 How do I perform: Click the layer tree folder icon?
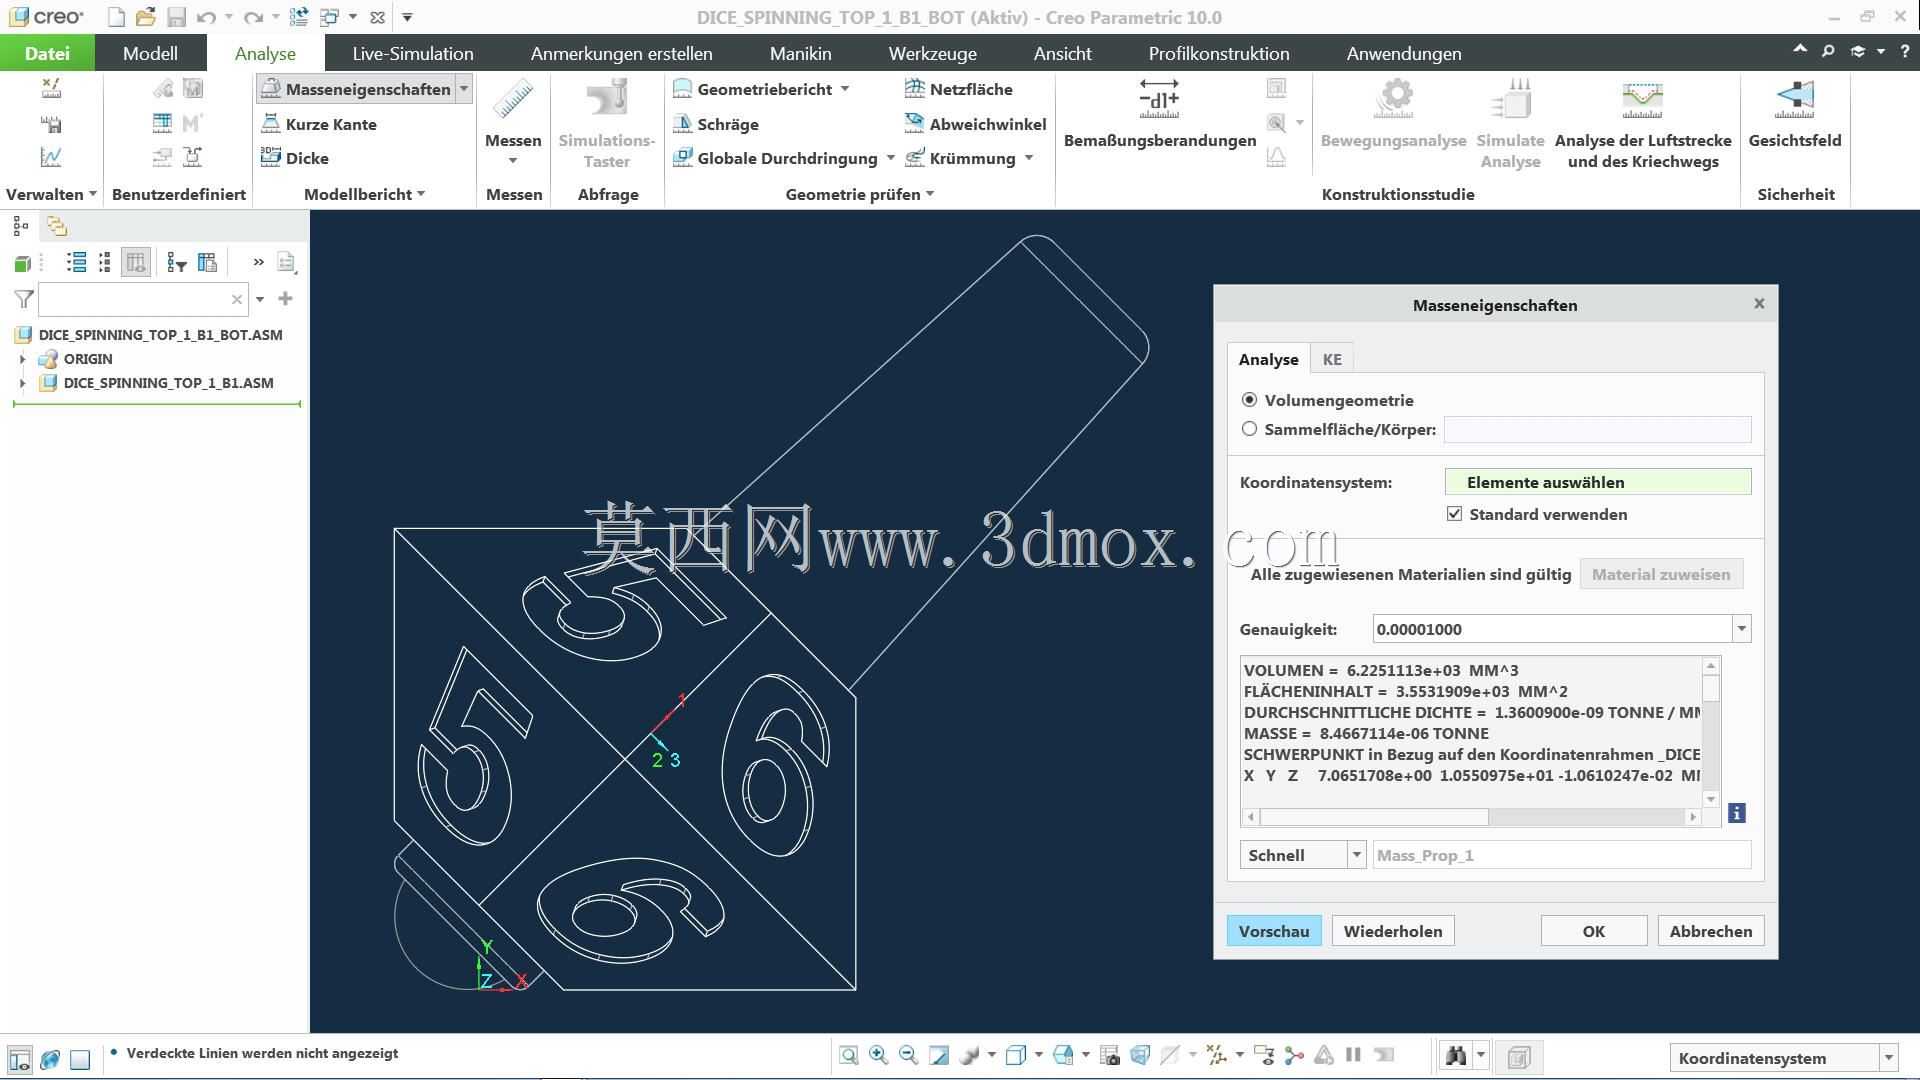click(57, 226)
